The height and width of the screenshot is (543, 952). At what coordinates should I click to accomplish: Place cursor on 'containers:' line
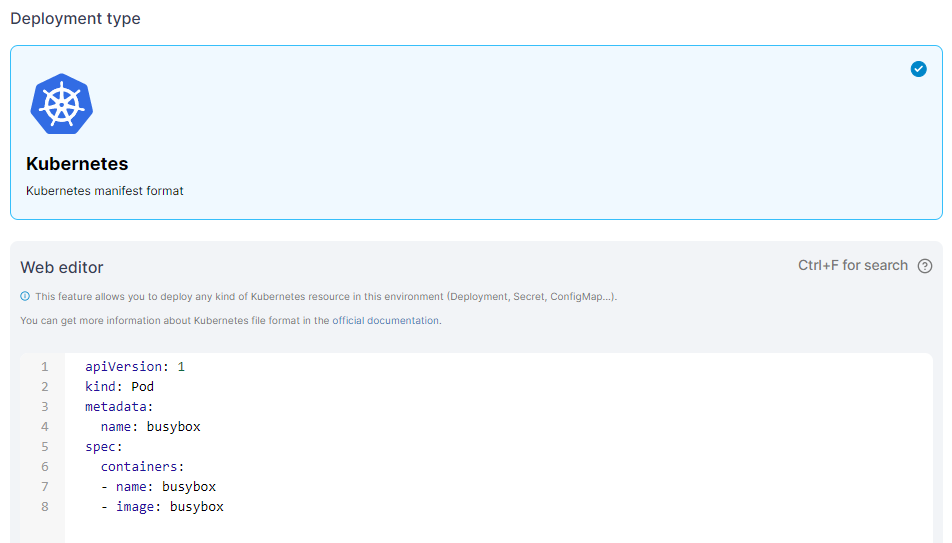coord(142,466)
